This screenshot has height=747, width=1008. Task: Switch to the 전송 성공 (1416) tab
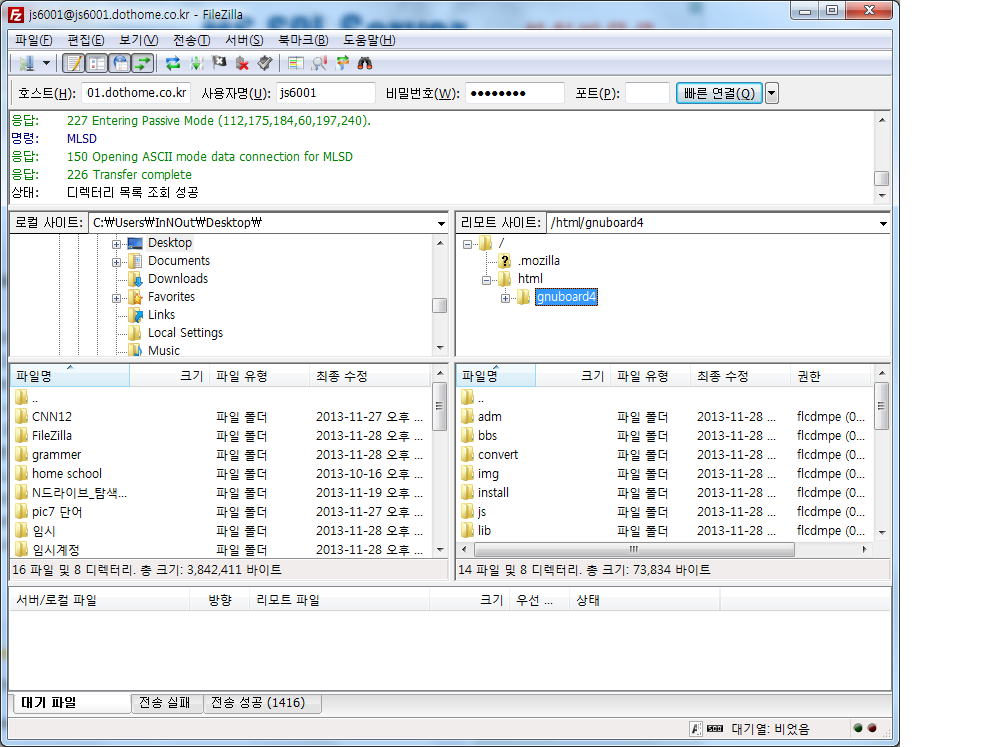pyautogui.click(x=264, y=703)
